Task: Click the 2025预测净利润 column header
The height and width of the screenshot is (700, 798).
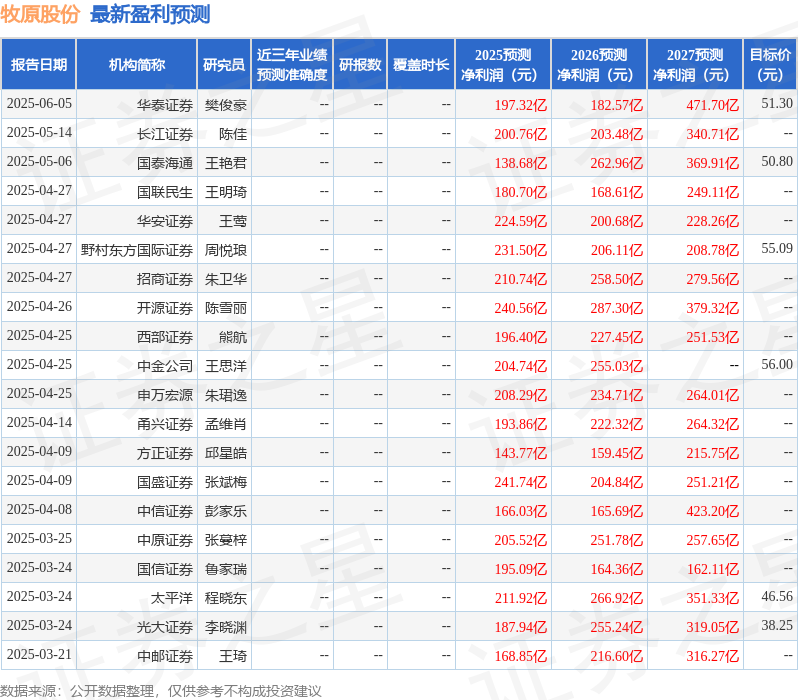Action: point(503,64)
